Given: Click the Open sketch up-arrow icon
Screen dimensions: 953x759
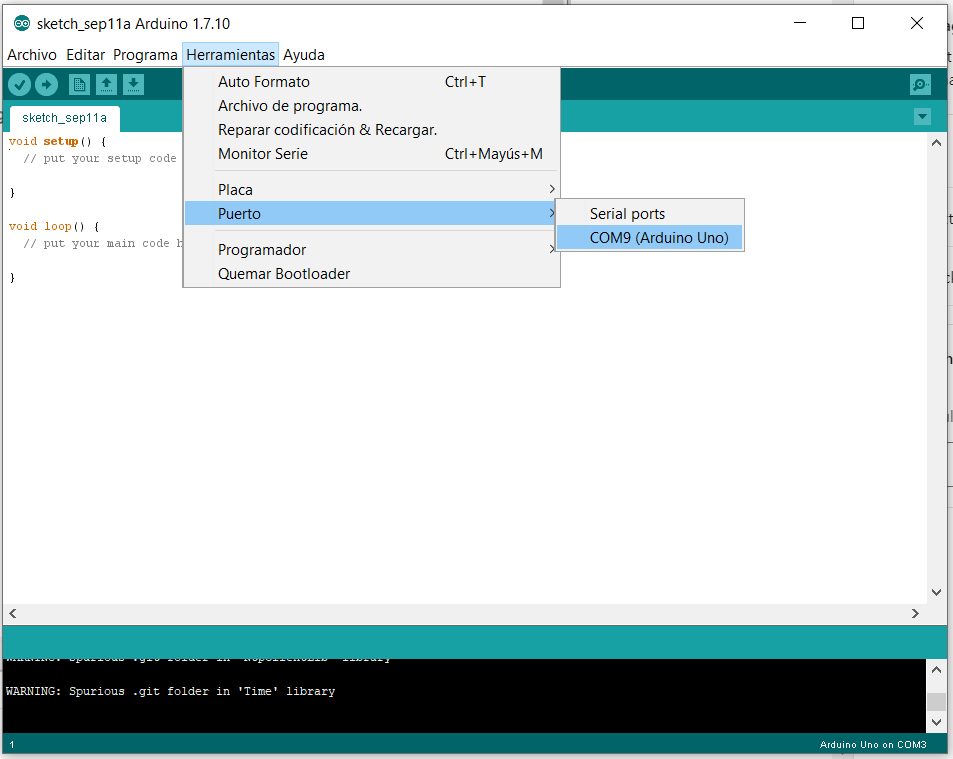Looking at the screenshot, I should coord(106,85).
